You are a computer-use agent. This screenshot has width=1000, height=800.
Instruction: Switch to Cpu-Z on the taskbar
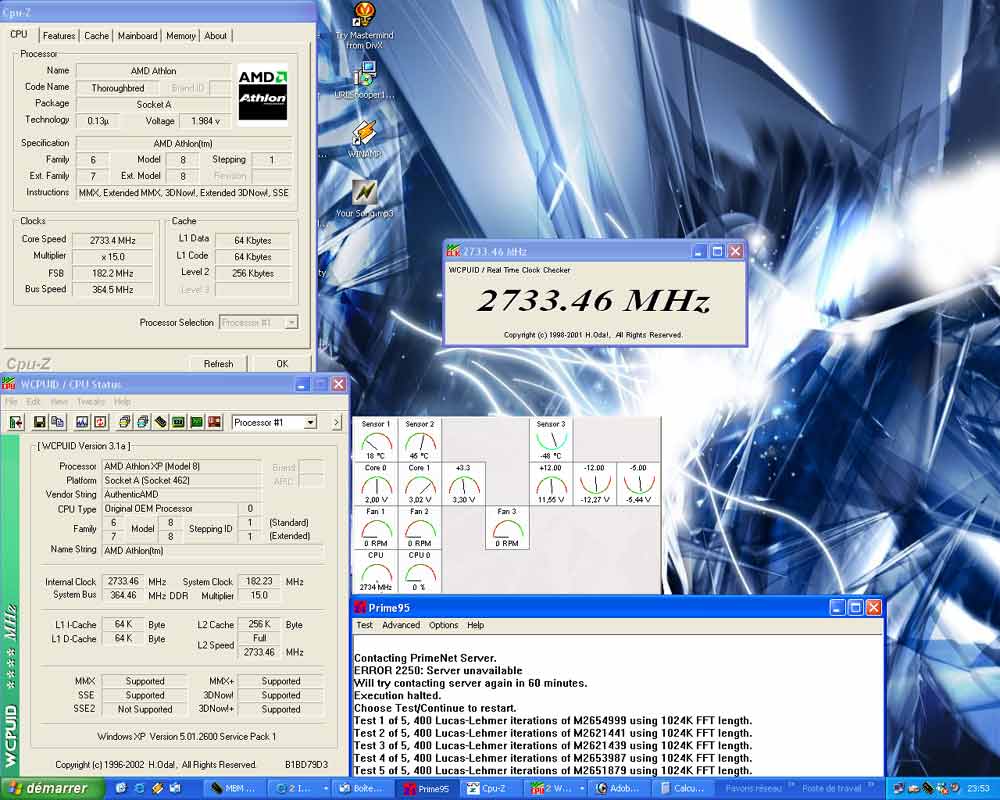488,789
